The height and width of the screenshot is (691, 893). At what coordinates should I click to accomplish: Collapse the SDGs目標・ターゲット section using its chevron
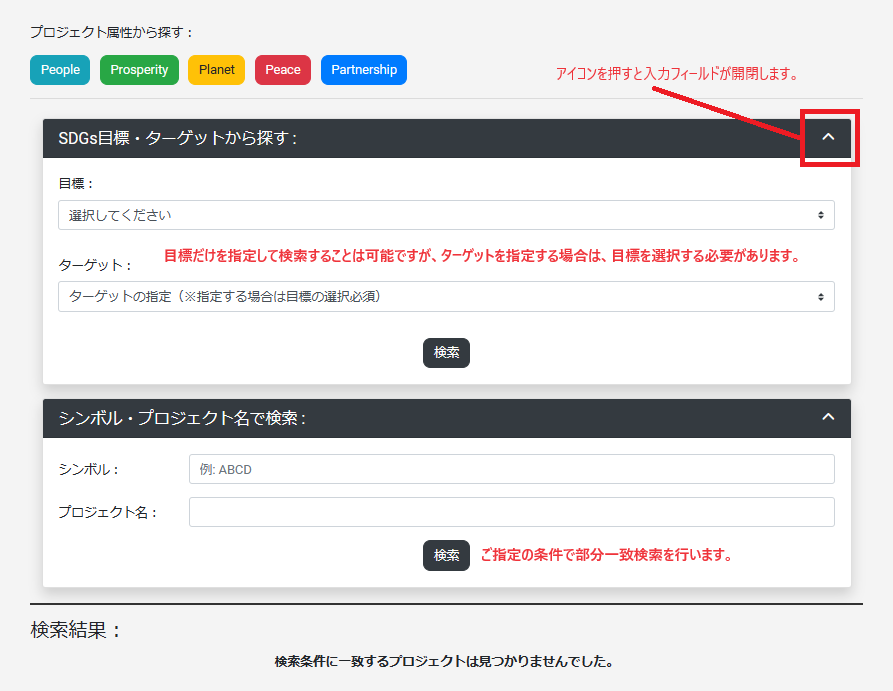(828, 137)
